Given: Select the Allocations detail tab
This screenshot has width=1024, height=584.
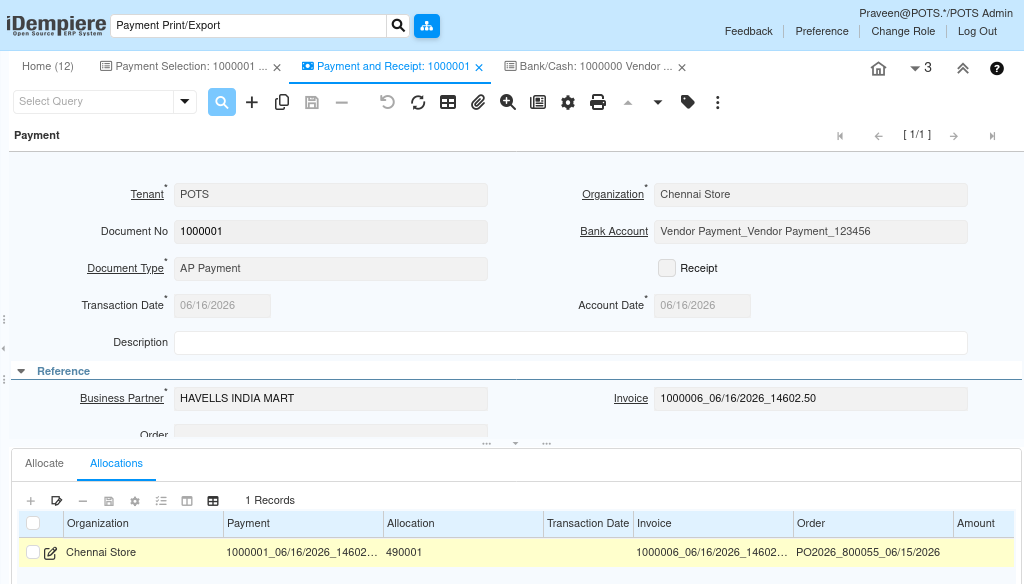Looking at the screenshot, I should pyautogui.click(x=116, y=464).
